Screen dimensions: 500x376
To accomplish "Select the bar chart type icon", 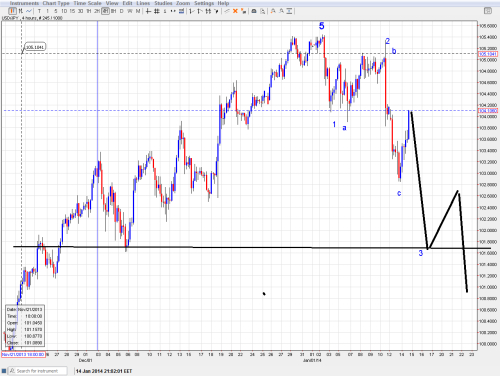I will 21,11.
